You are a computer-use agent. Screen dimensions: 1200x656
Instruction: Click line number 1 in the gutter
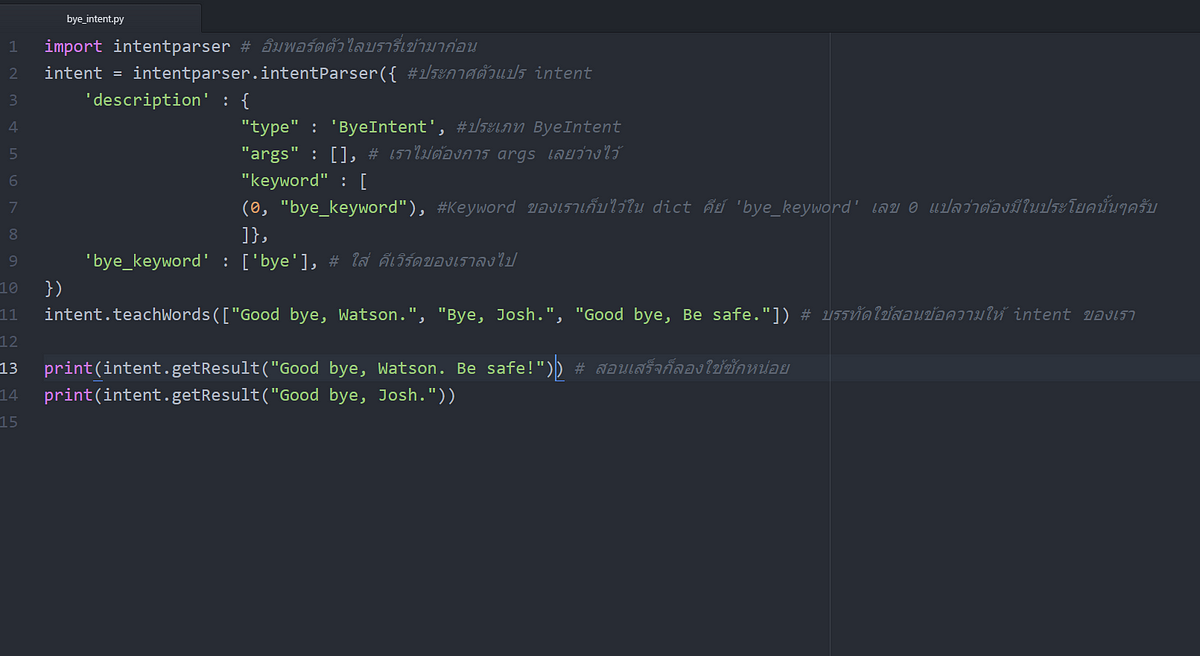(13, 46)
